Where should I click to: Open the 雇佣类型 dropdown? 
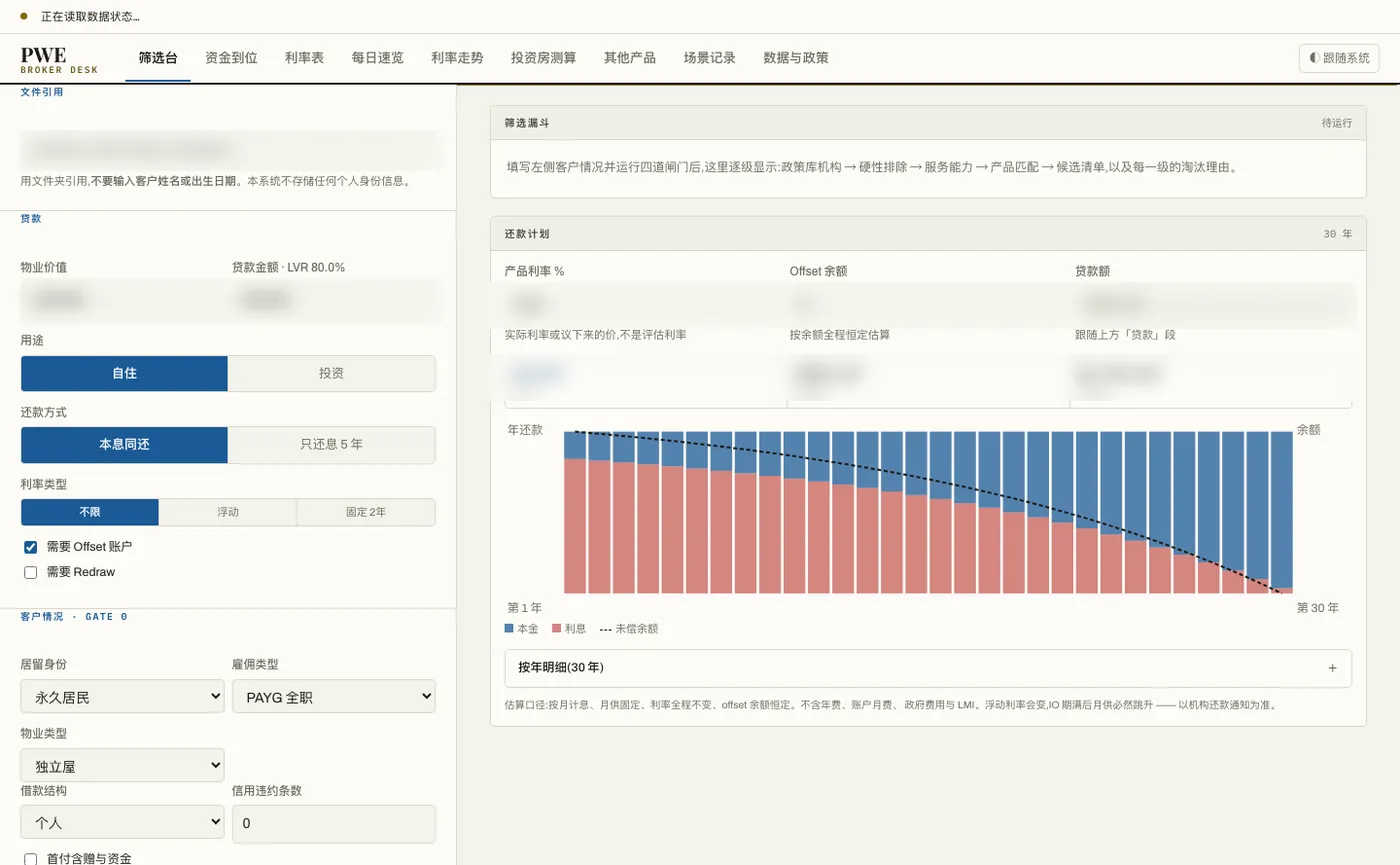click(333, 696)
